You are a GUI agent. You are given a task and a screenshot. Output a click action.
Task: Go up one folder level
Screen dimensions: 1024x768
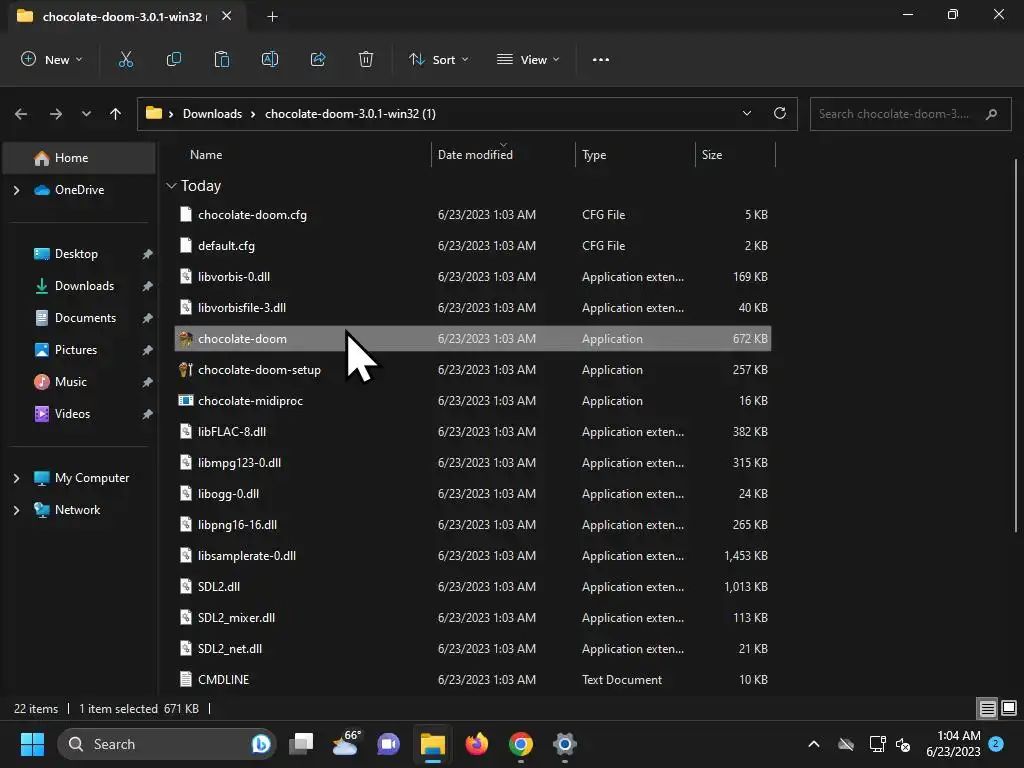[116, 114]
